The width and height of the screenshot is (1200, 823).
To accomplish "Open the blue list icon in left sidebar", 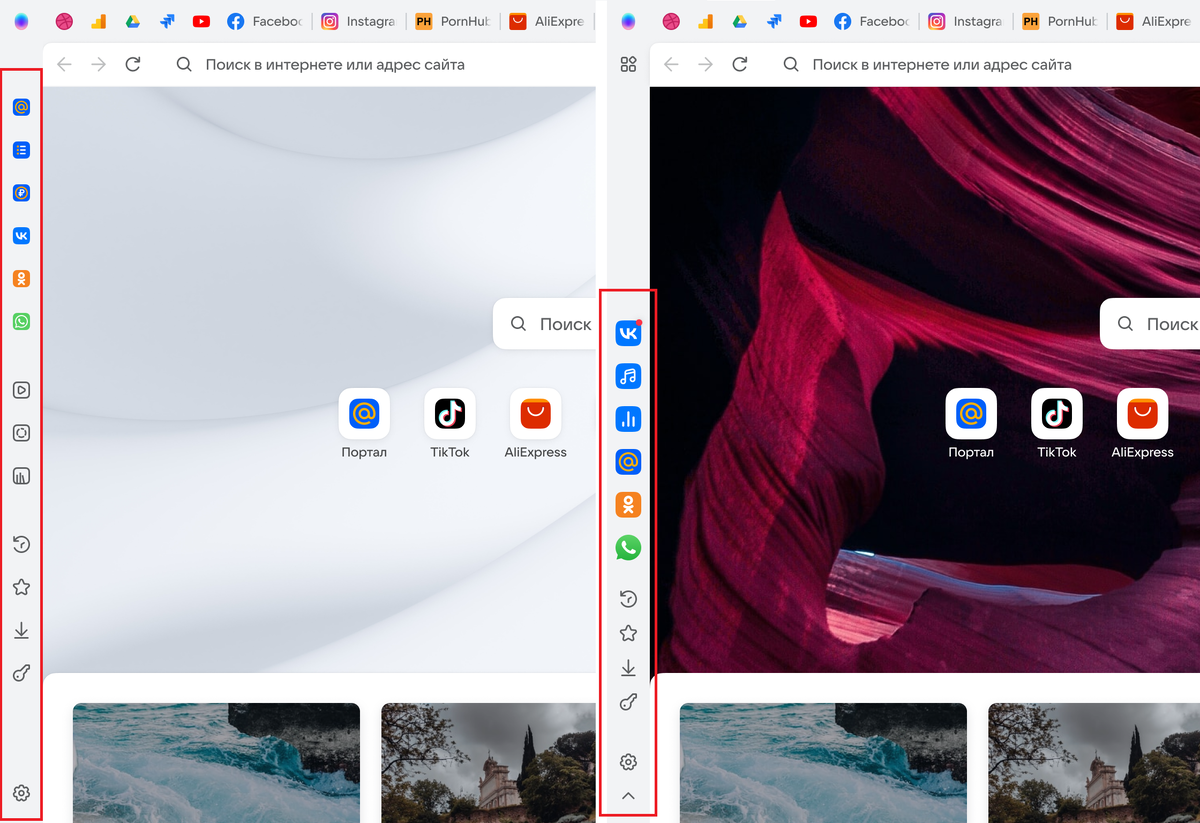I will [x=21, y=150].
